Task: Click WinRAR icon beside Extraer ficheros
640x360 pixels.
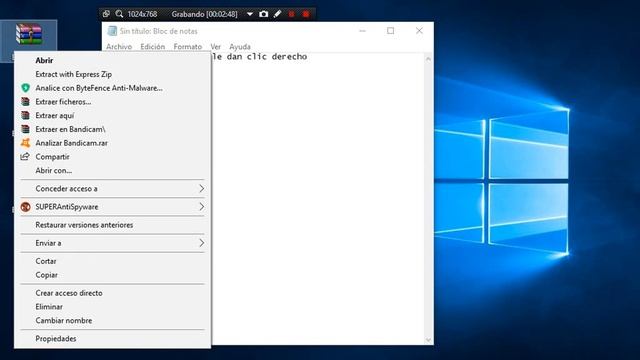Action: (25, 102)
